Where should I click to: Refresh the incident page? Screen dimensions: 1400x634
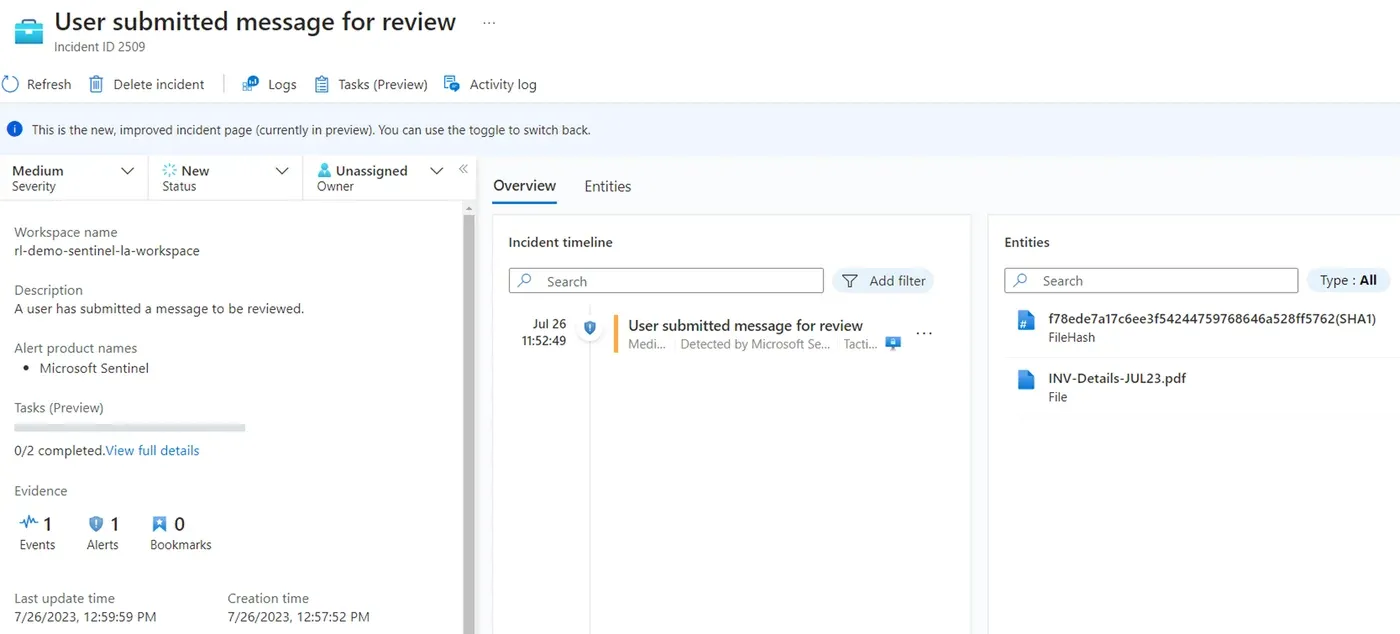pos(37,84)
